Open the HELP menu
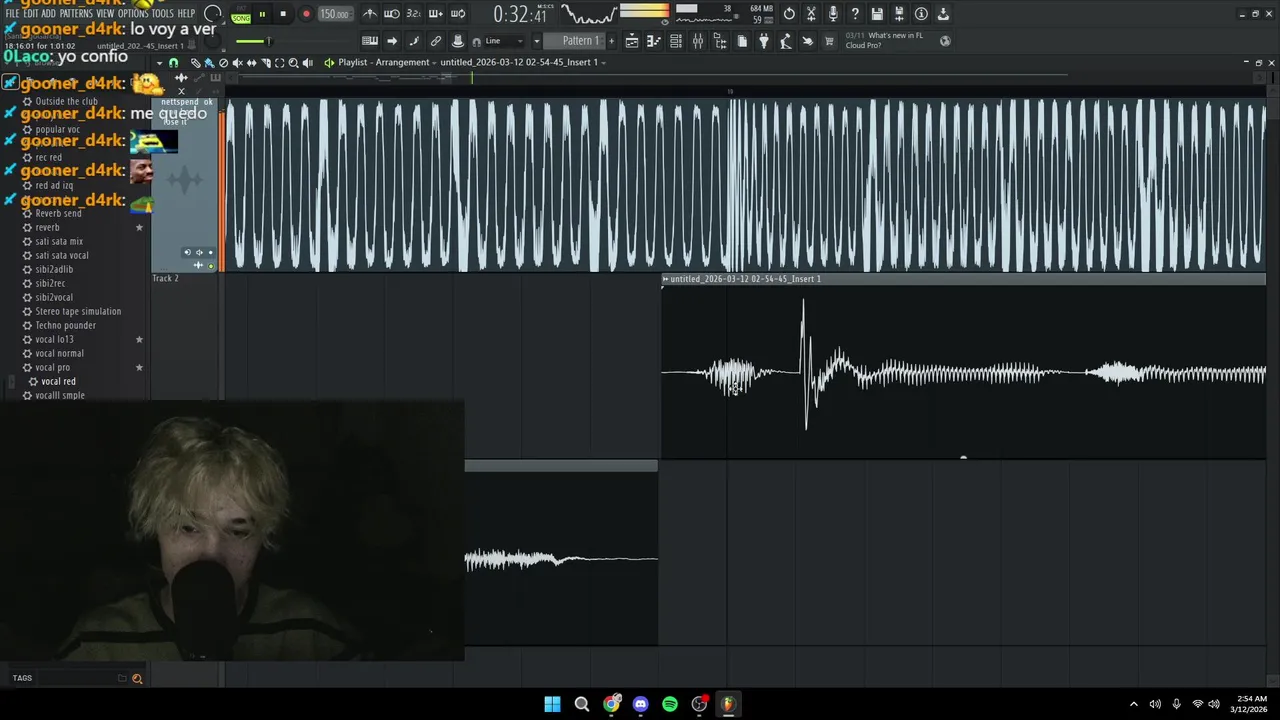This screenshot has height=720, width=1280. [187, 14]
